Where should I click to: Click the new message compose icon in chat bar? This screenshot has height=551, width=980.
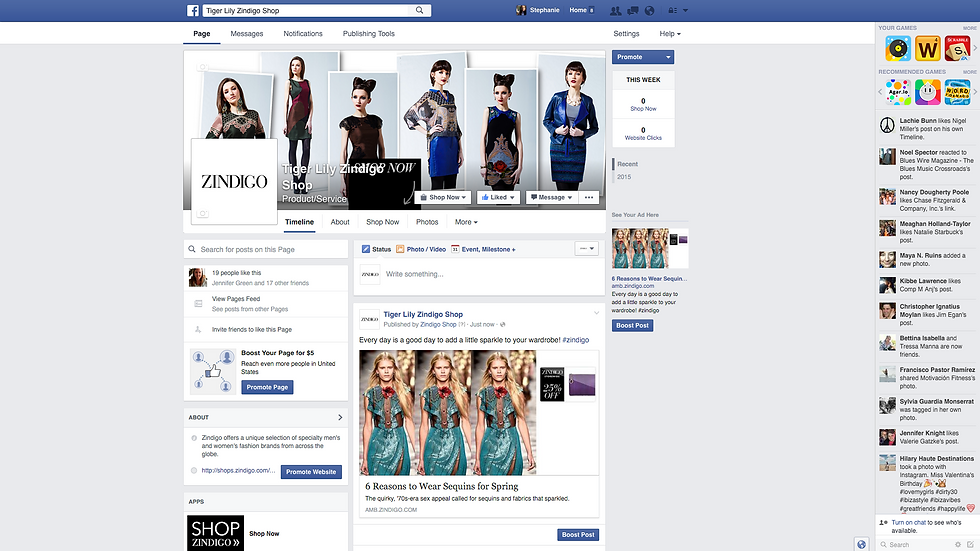[971, 545]
